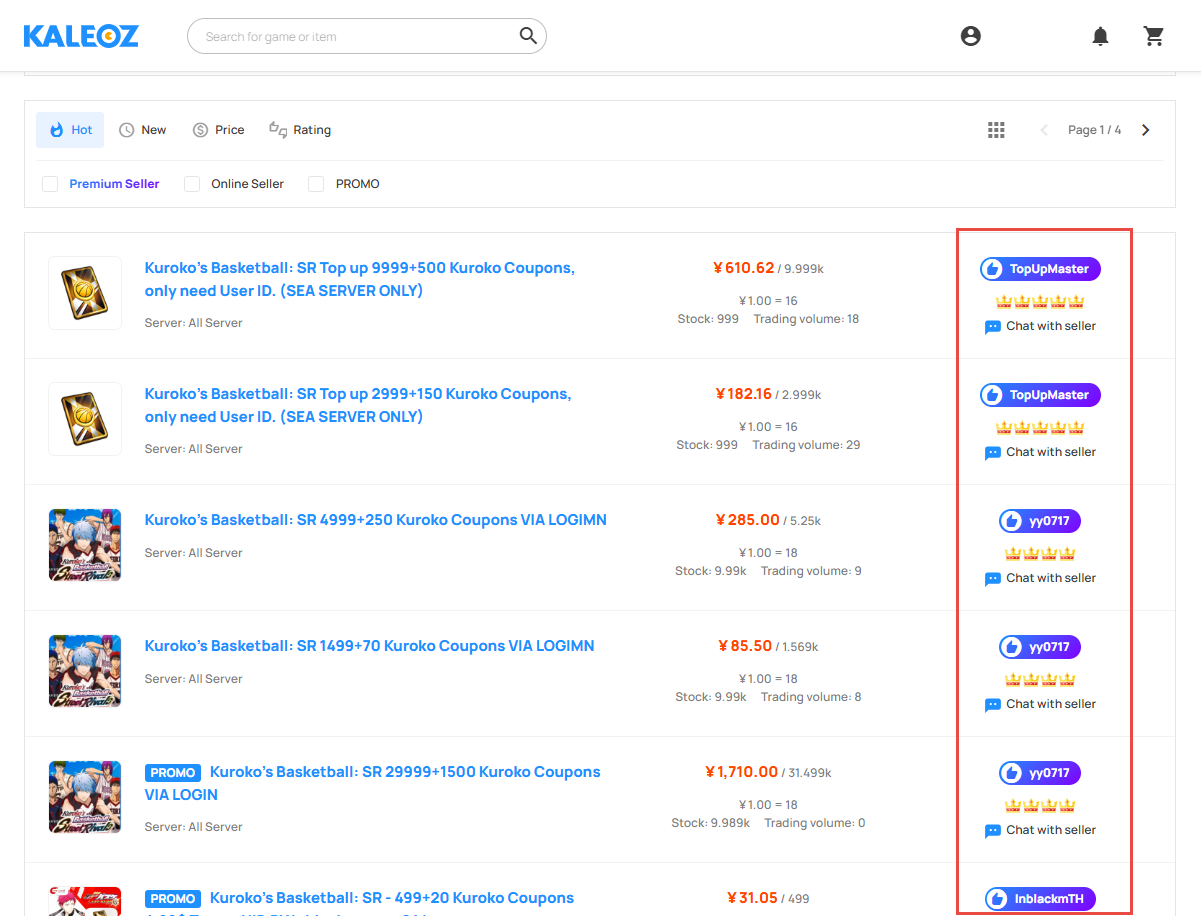The width and height of the screenshot is (1201, 916).
Task: Click chat icon for 2999+150 listing
Action: click(x=992, y=453)
